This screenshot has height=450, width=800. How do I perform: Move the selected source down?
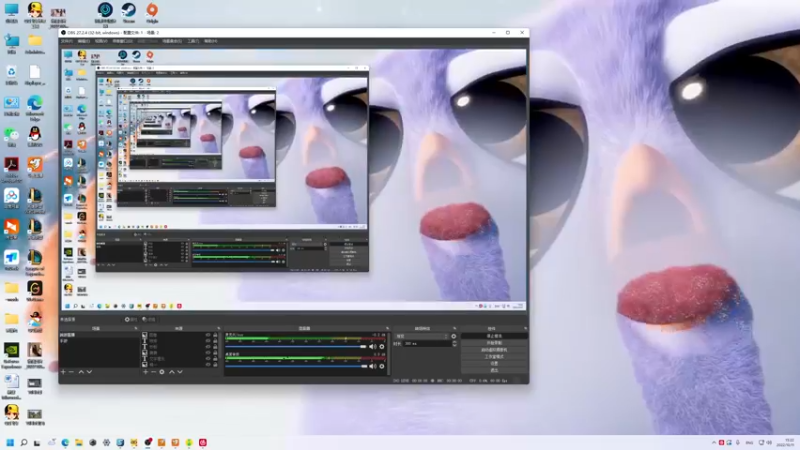click(x=180, y=372)
